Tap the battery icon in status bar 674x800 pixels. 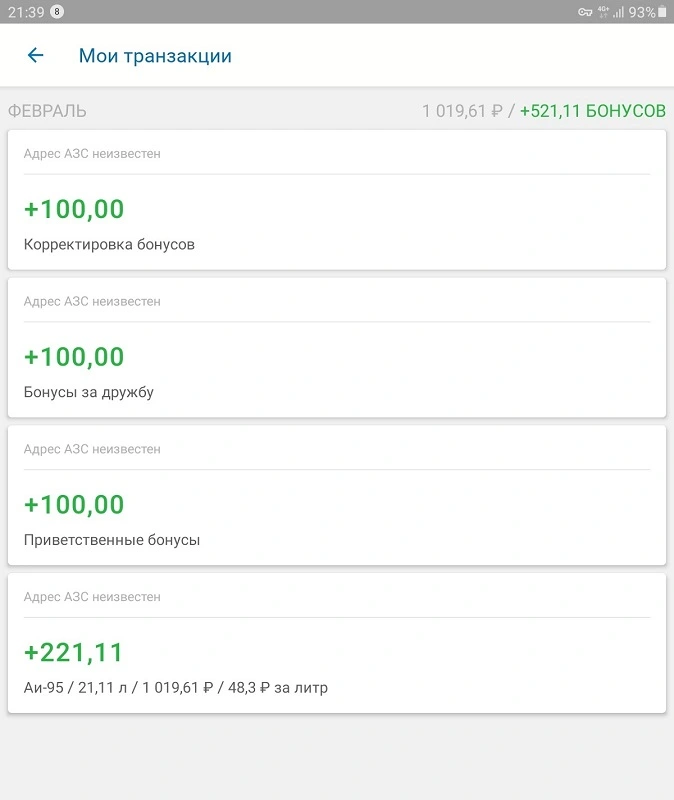pyautogui.click(x=662, y=12)
